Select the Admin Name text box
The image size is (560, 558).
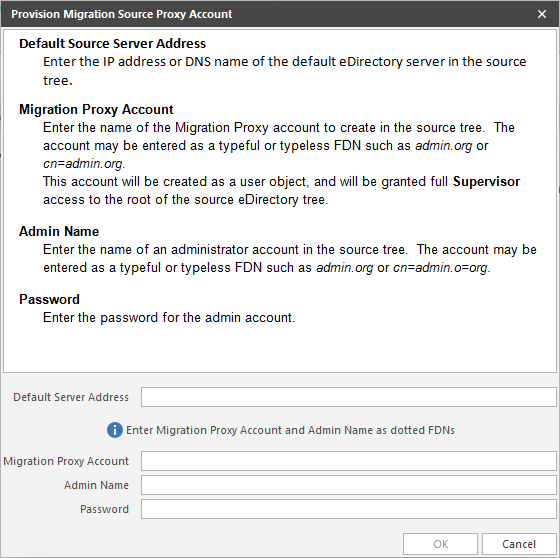pyautogui.click(x=349, y=485)
